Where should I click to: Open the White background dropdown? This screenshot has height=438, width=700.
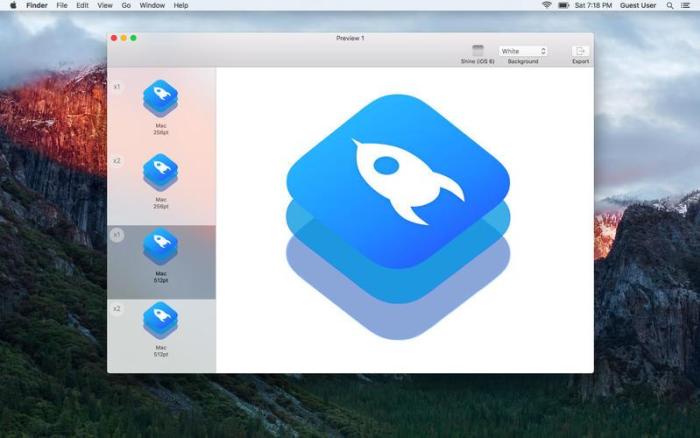point(523,51)
